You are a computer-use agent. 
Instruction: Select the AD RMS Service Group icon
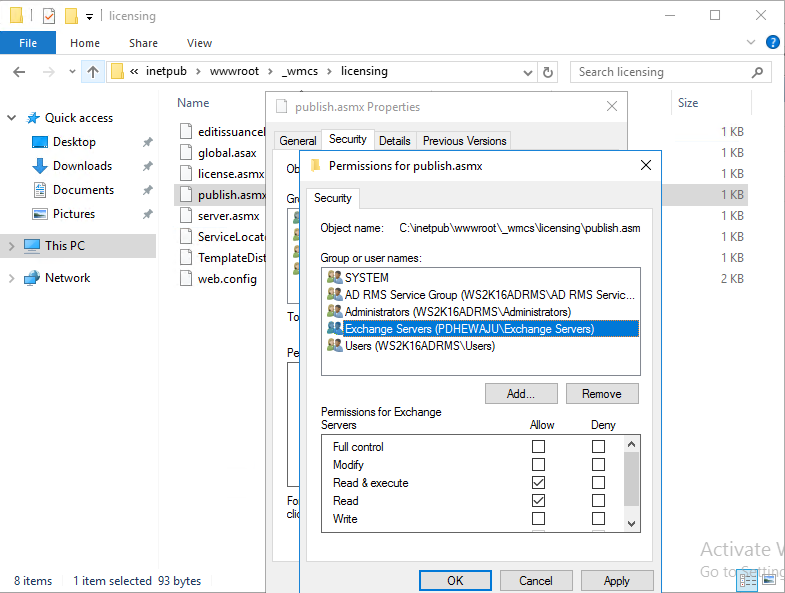point(334,294)
